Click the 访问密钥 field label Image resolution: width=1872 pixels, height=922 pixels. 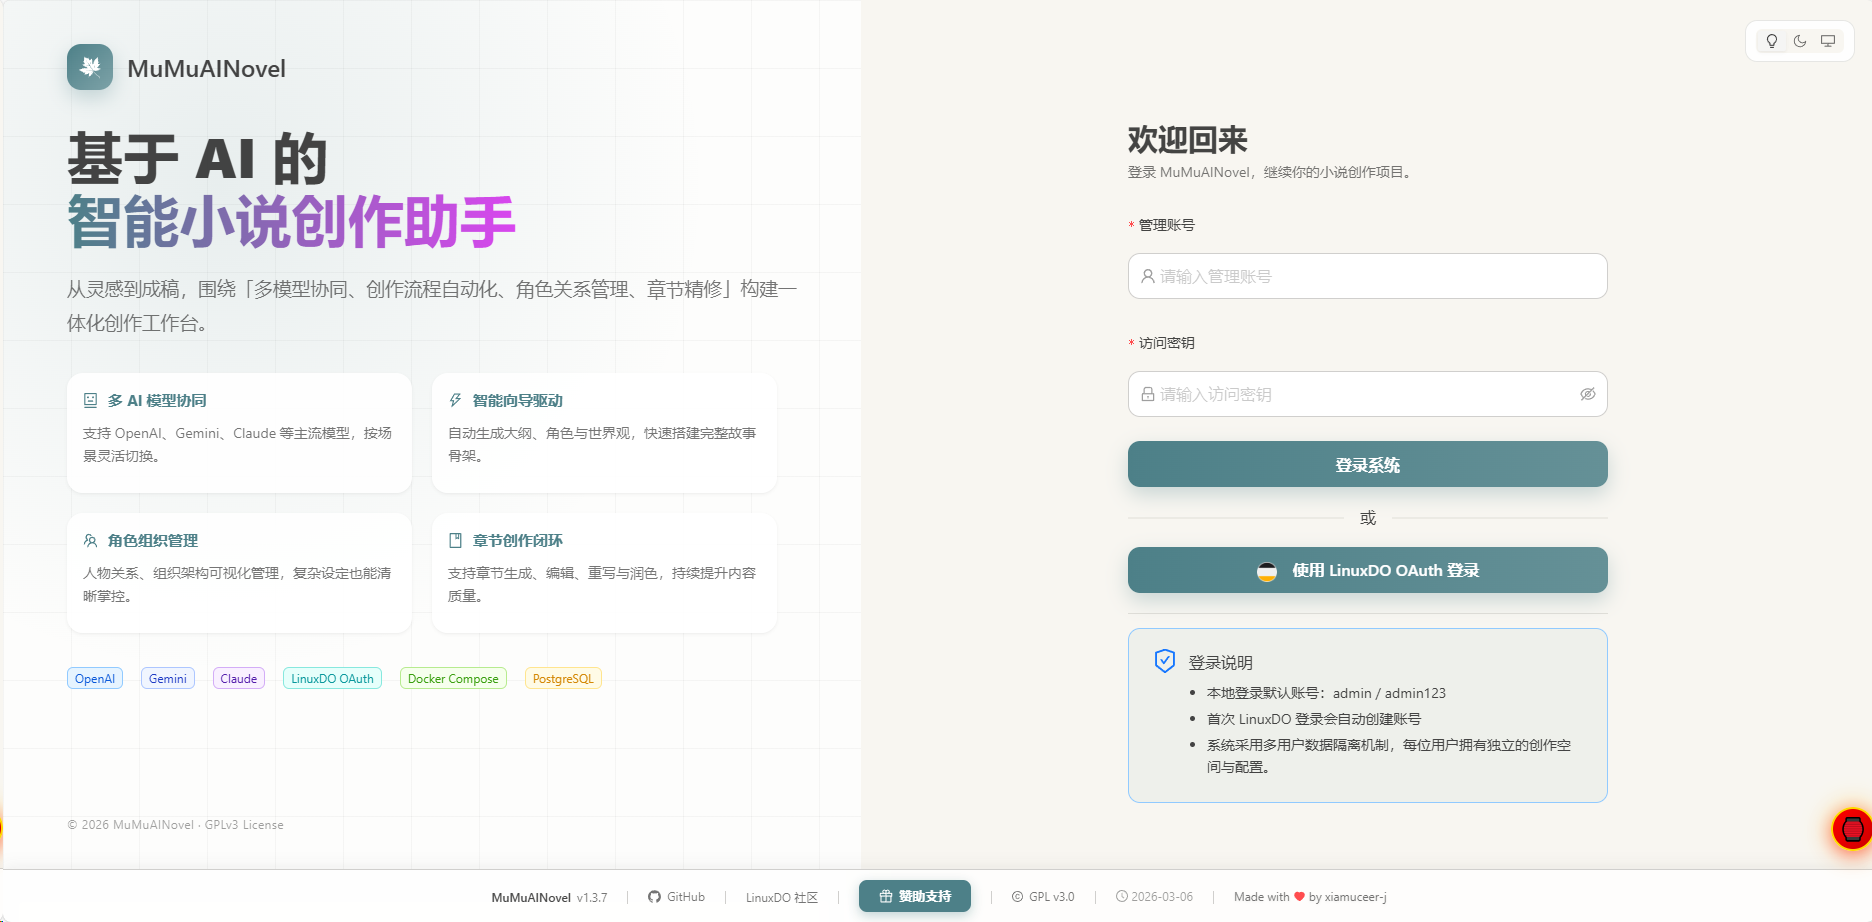pyautogui.click(x=1167, y=343)
